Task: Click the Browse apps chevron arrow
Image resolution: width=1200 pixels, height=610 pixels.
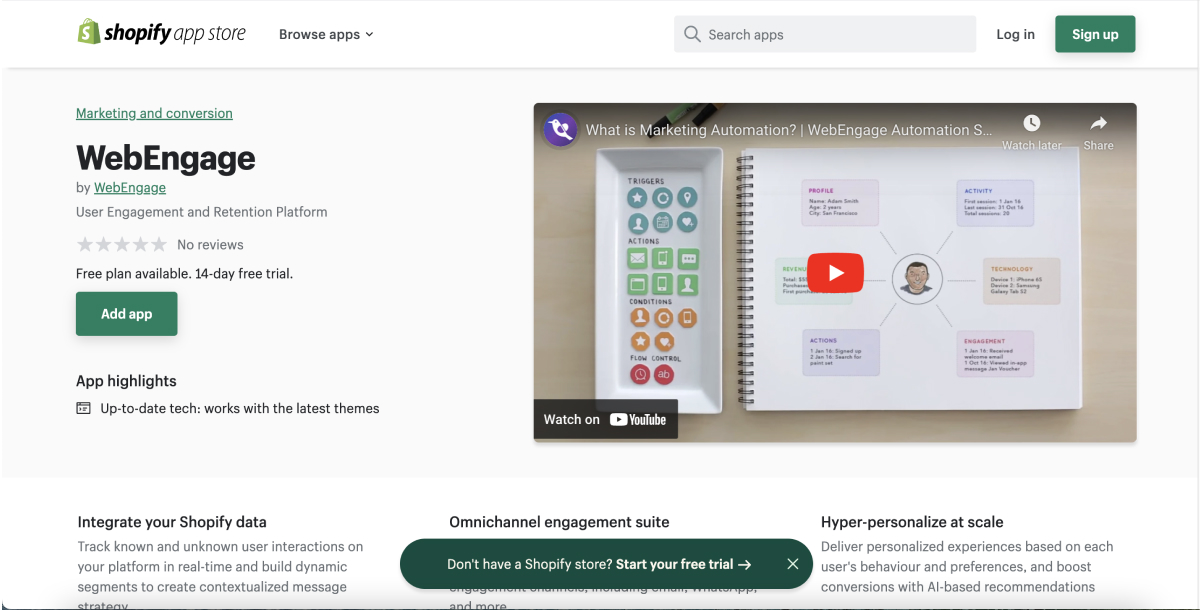Action: coord(369,34)
